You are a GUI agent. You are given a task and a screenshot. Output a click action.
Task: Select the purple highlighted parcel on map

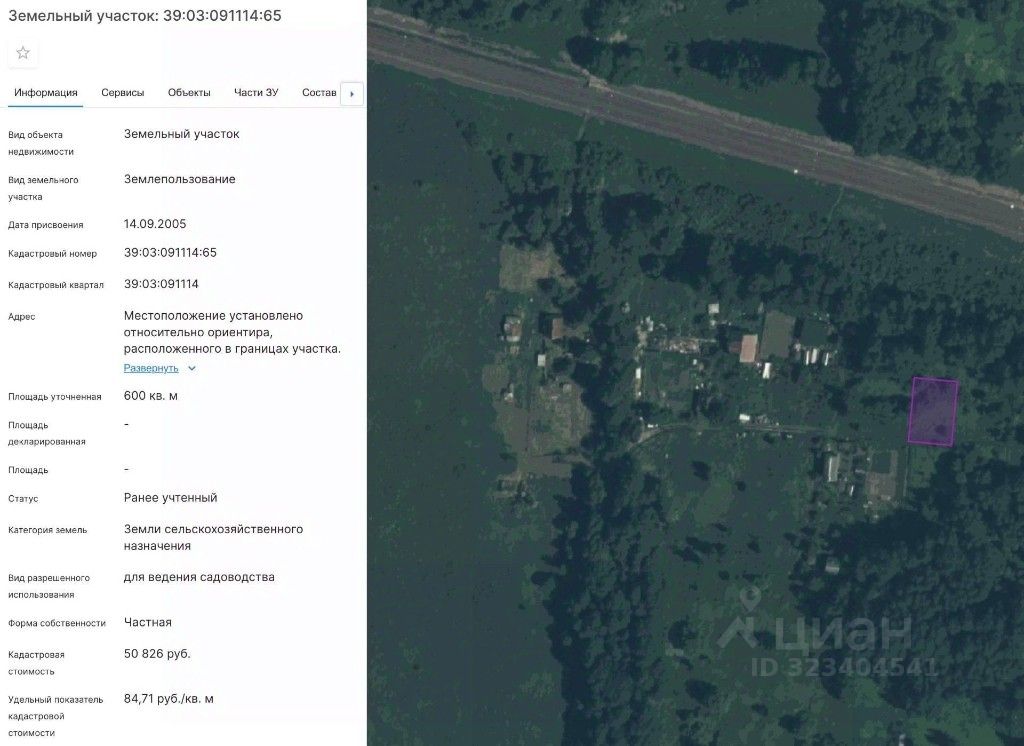tap(933, 412)
